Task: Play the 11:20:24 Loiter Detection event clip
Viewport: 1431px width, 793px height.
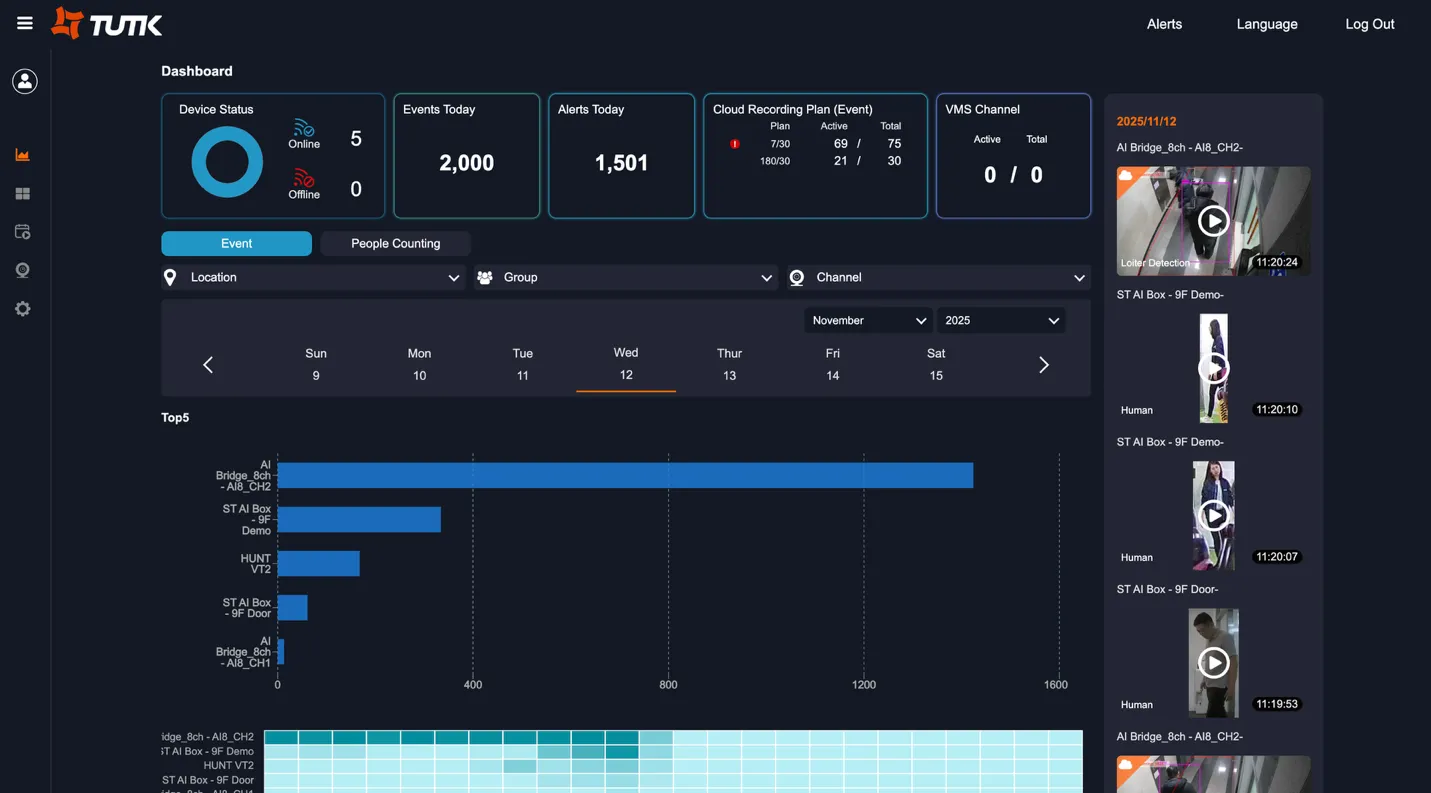Action: [x=1213, y=220]
